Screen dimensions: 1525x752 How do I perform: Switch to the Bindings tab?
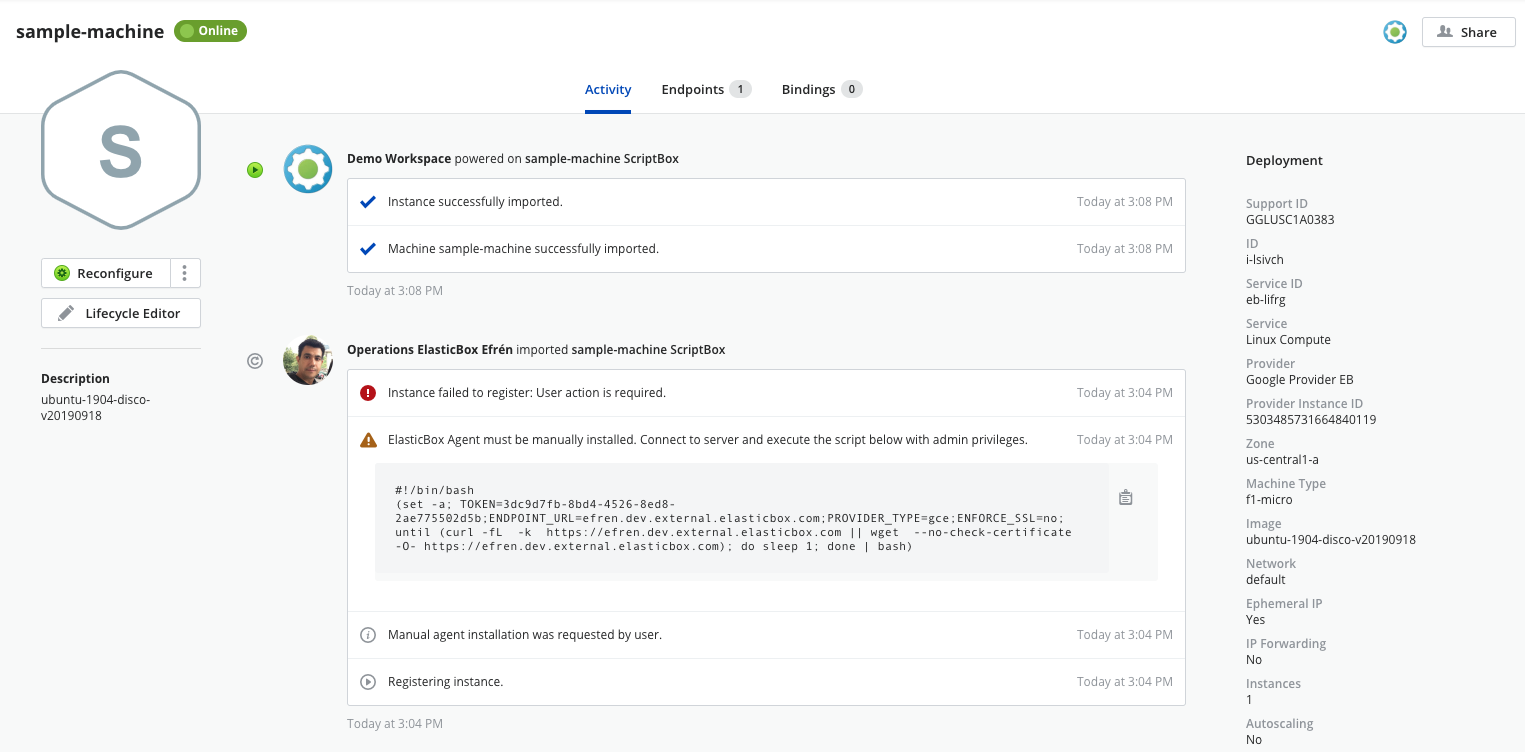pyautogui.click(x=822, y=89)
